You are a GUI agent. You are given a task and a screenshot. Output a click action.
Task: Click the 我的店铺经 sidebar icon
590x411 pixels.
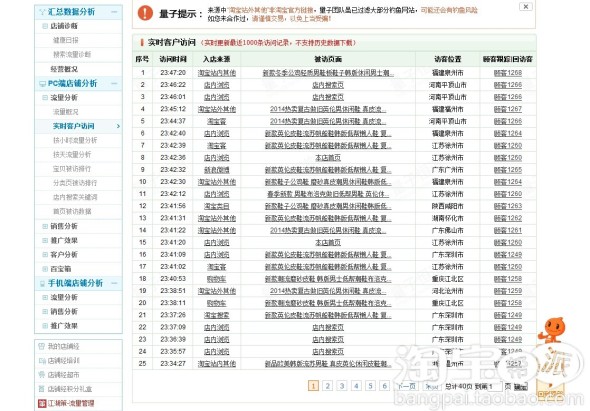41,346
